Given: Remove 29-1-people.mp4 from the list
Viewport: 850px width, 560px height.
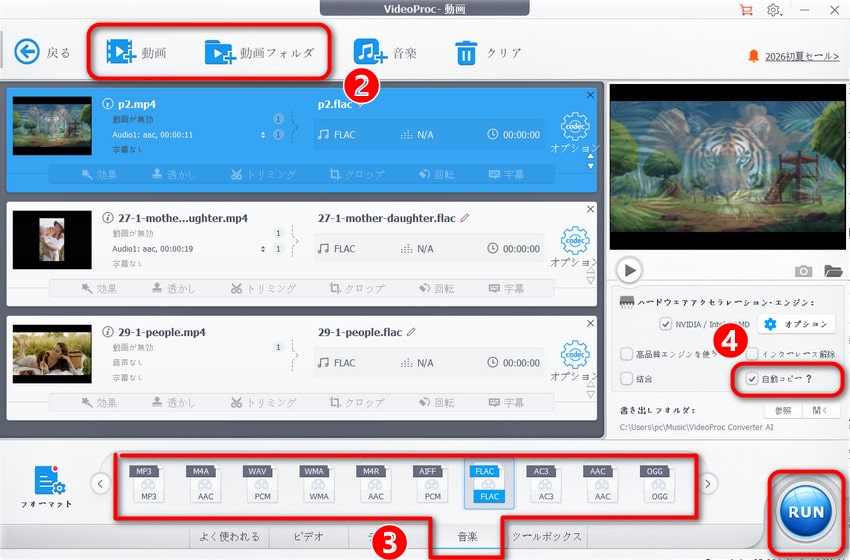Looking at the screenshot, I should pyautogui.click(x=590, y=324).
